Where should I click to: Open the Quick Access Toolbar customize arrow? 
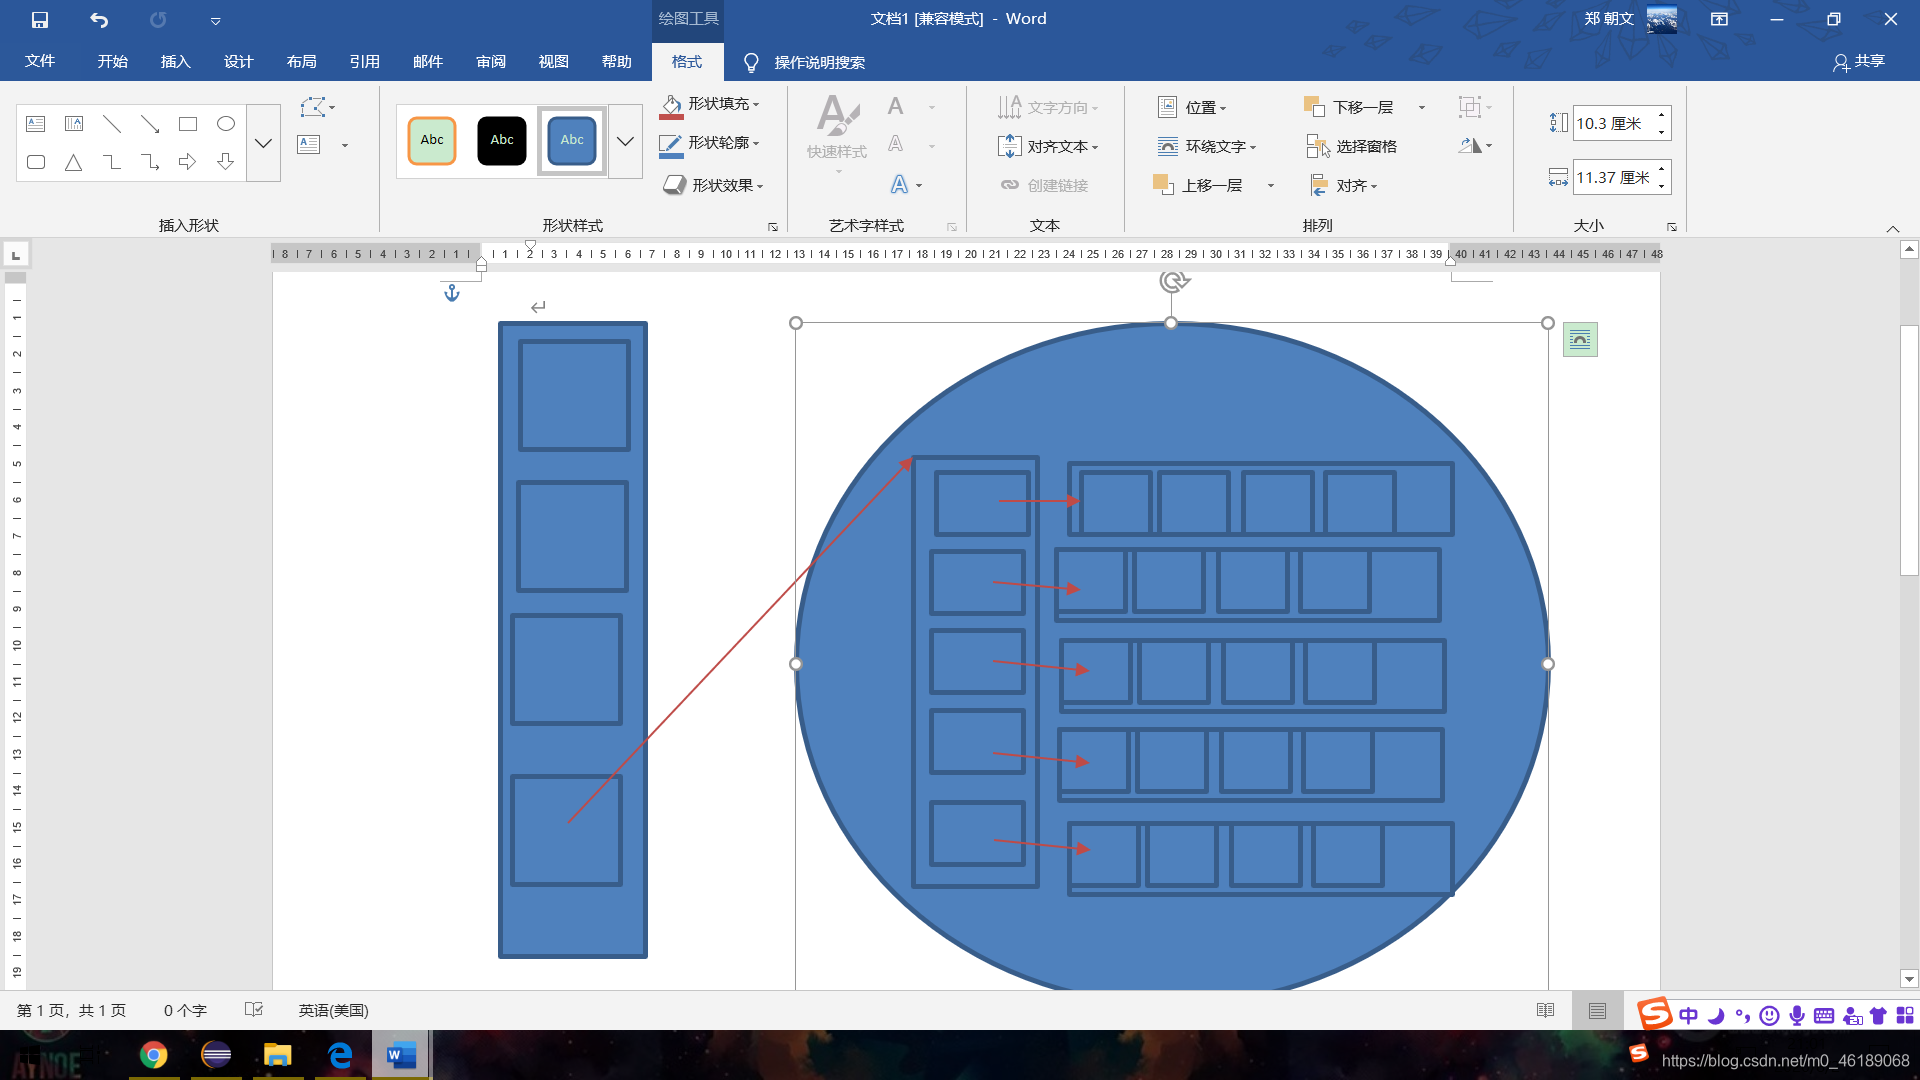pos(215,20)
